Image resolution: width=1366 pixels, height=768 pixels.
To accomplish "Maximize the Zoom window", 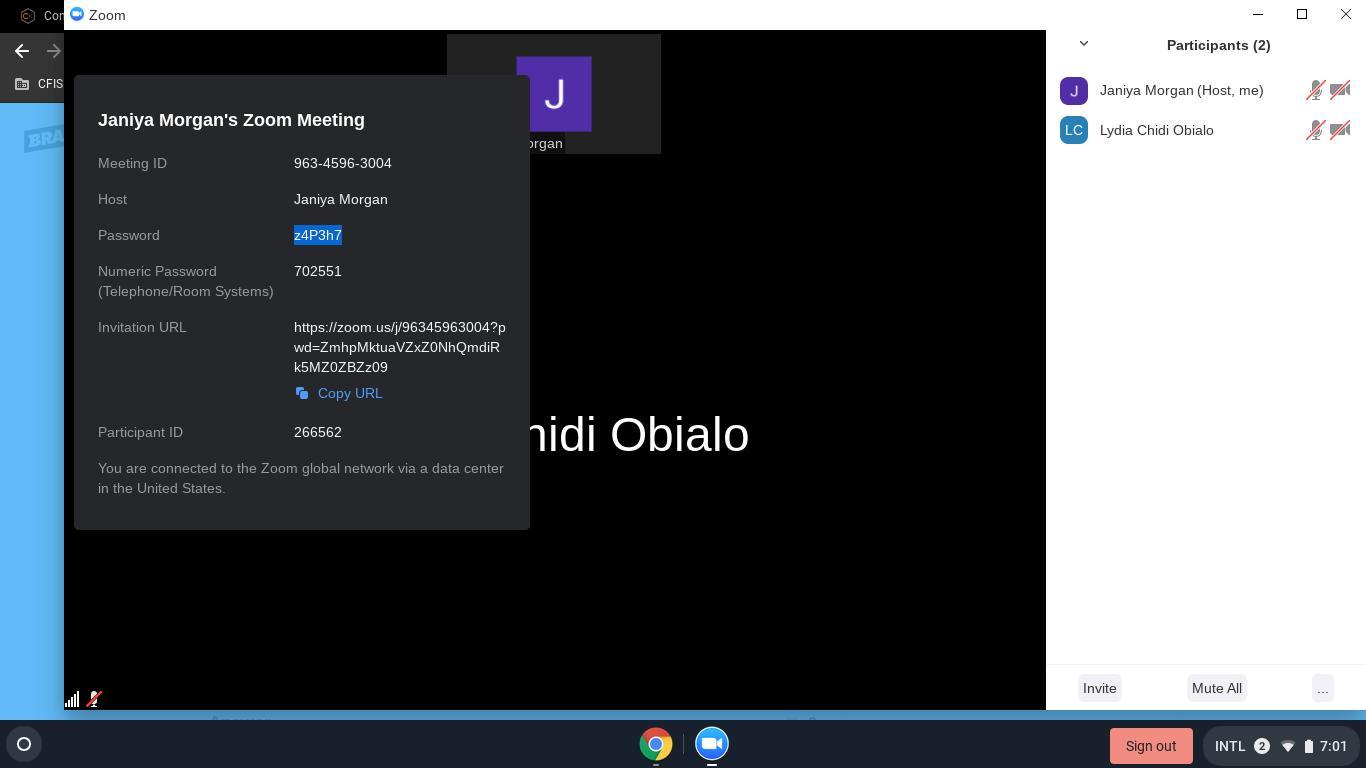I will [1302, 14].
